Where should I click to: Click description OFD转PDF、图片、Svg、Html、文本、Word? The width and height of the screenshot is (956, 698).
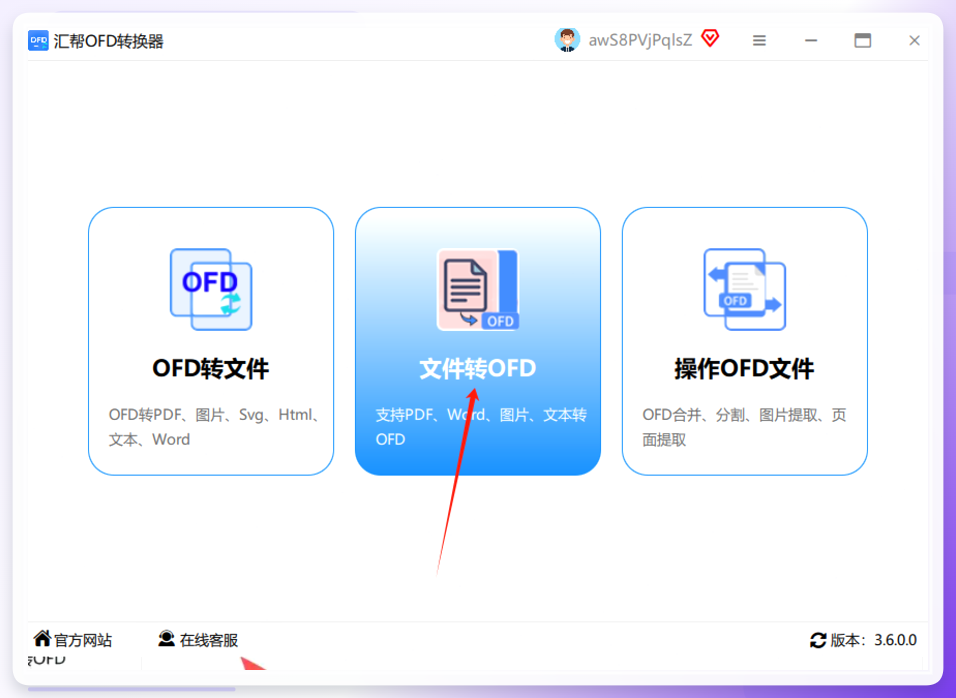215,427
